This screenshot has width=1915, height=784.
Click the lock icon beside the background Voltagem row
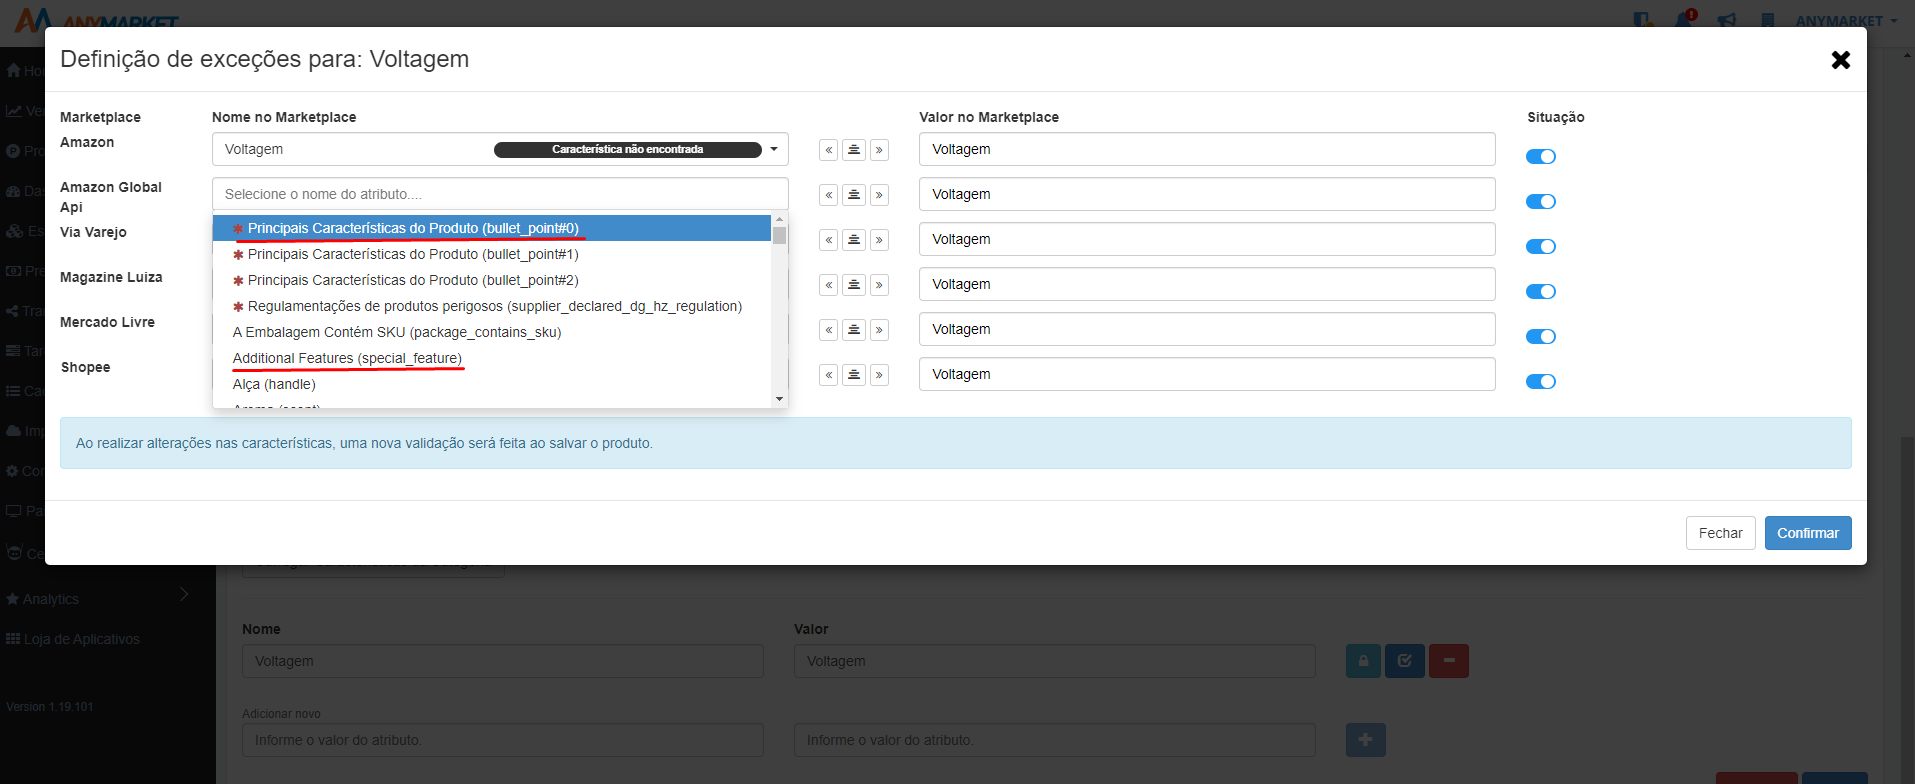pyautogui.click(x=1363, y=661)
